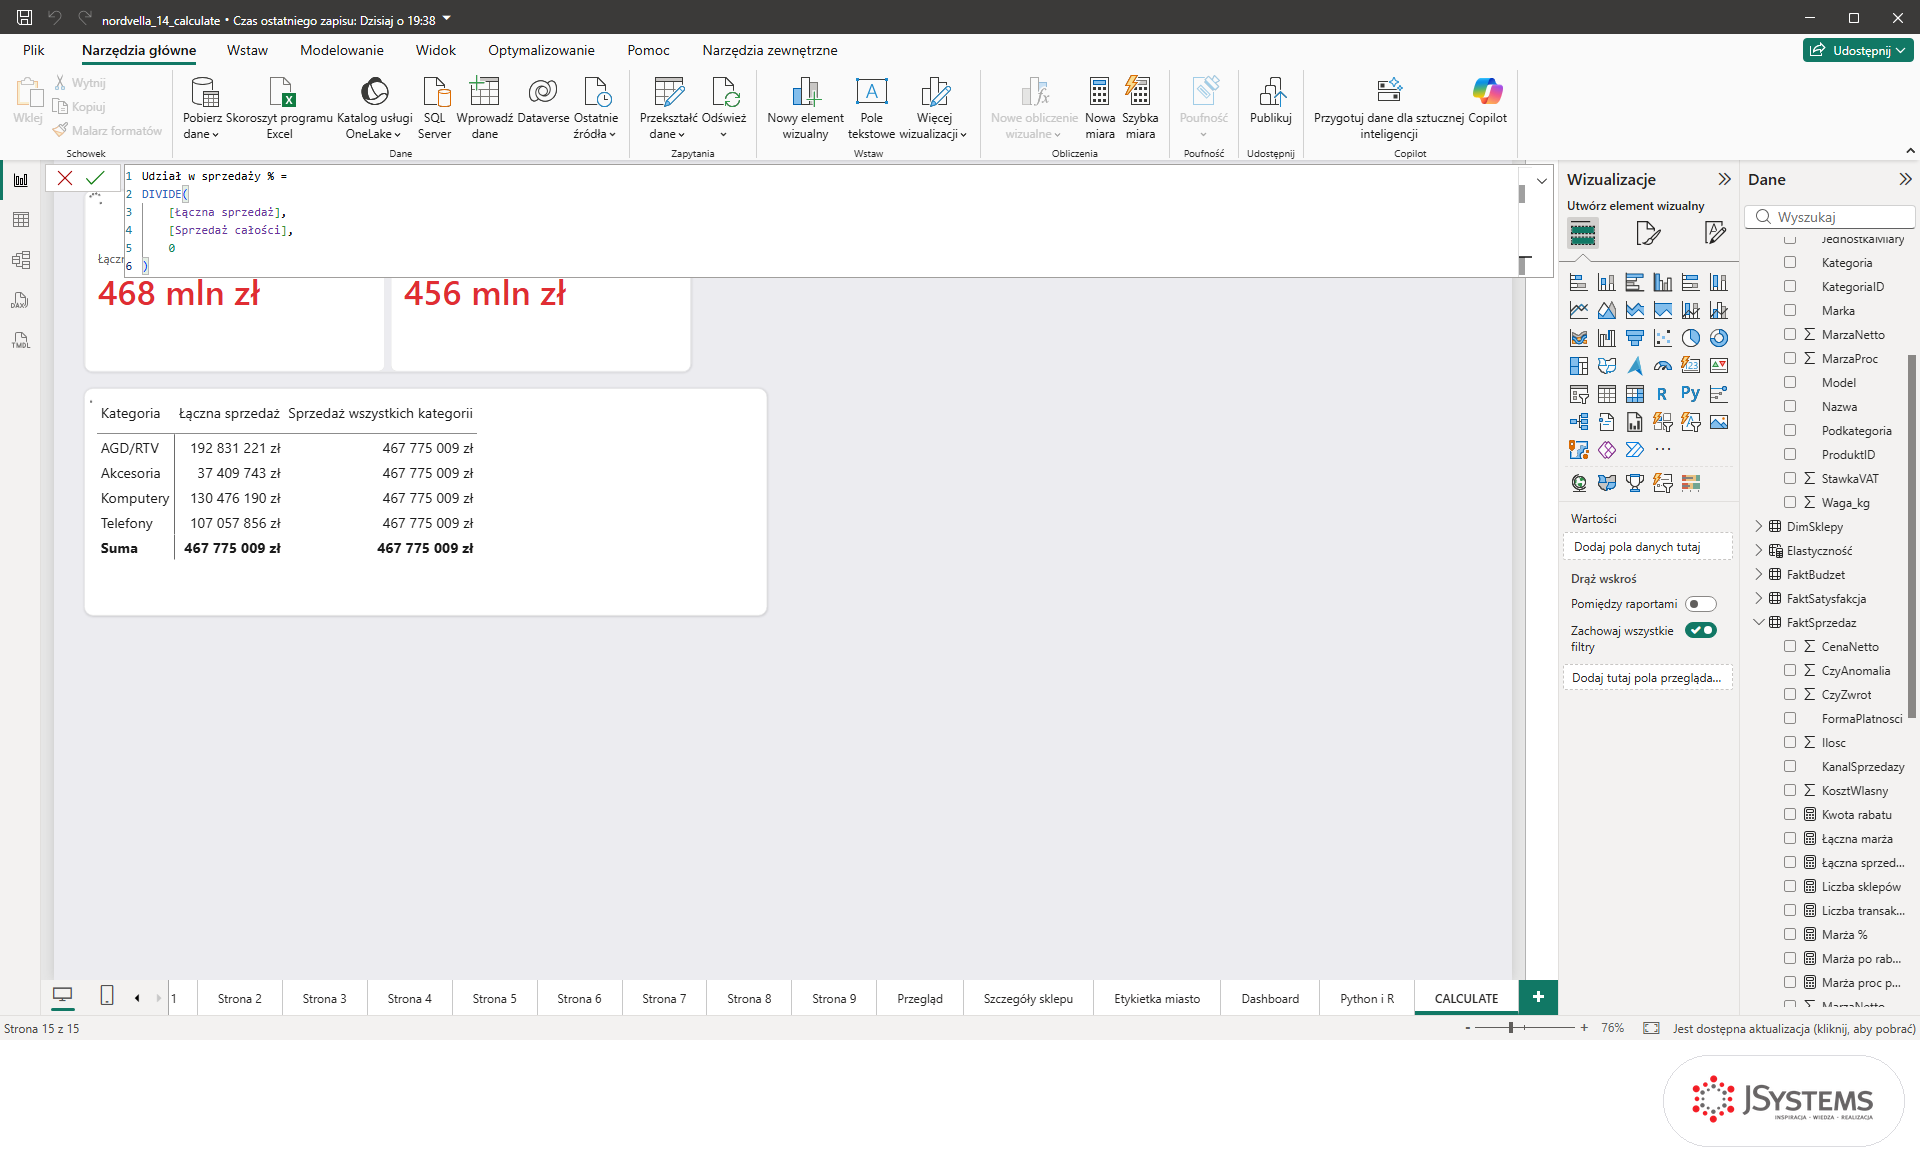Open DAX query view sidebar icon
The height and width of the screenshot is (1162, 1920).
coord(20,300)
